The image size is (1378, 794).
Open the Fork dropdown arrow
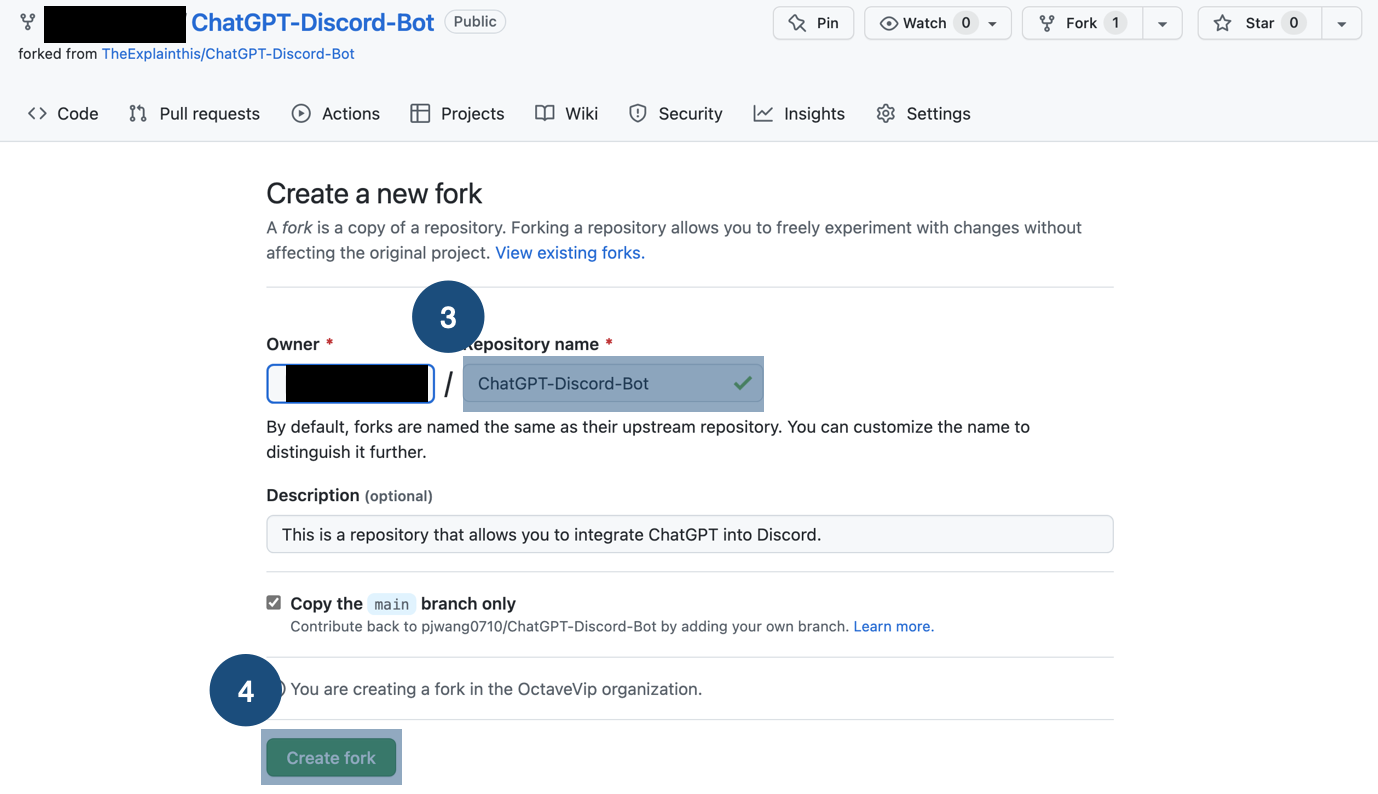[1162, 22]
